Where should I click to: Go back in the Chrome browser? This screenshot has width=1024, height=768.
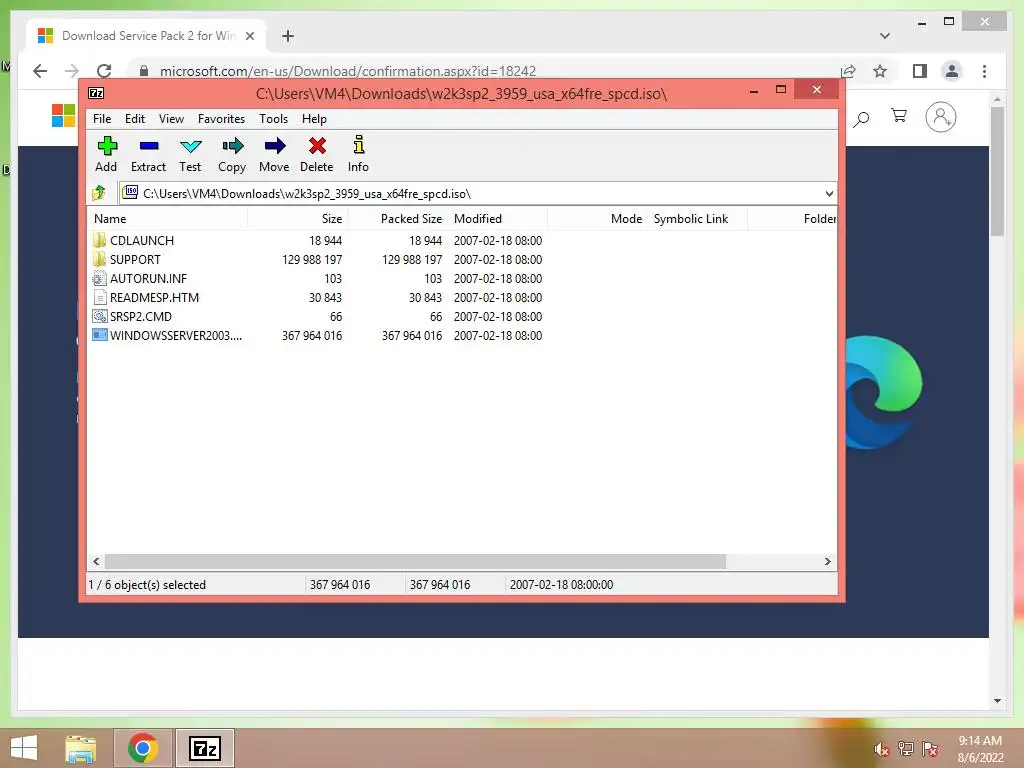point(40,71)
